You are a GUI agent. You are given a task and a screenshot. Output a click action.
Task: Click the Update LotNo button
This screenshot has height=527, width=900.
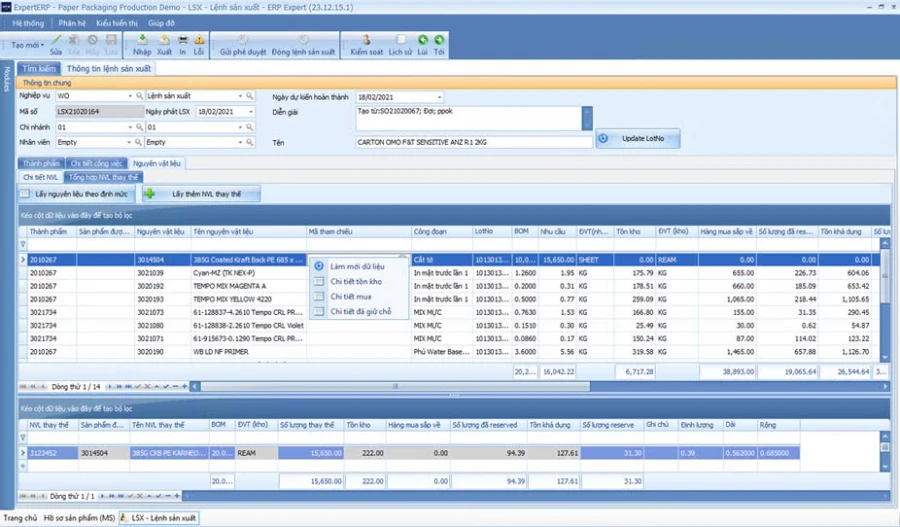[x=638, y=138]
